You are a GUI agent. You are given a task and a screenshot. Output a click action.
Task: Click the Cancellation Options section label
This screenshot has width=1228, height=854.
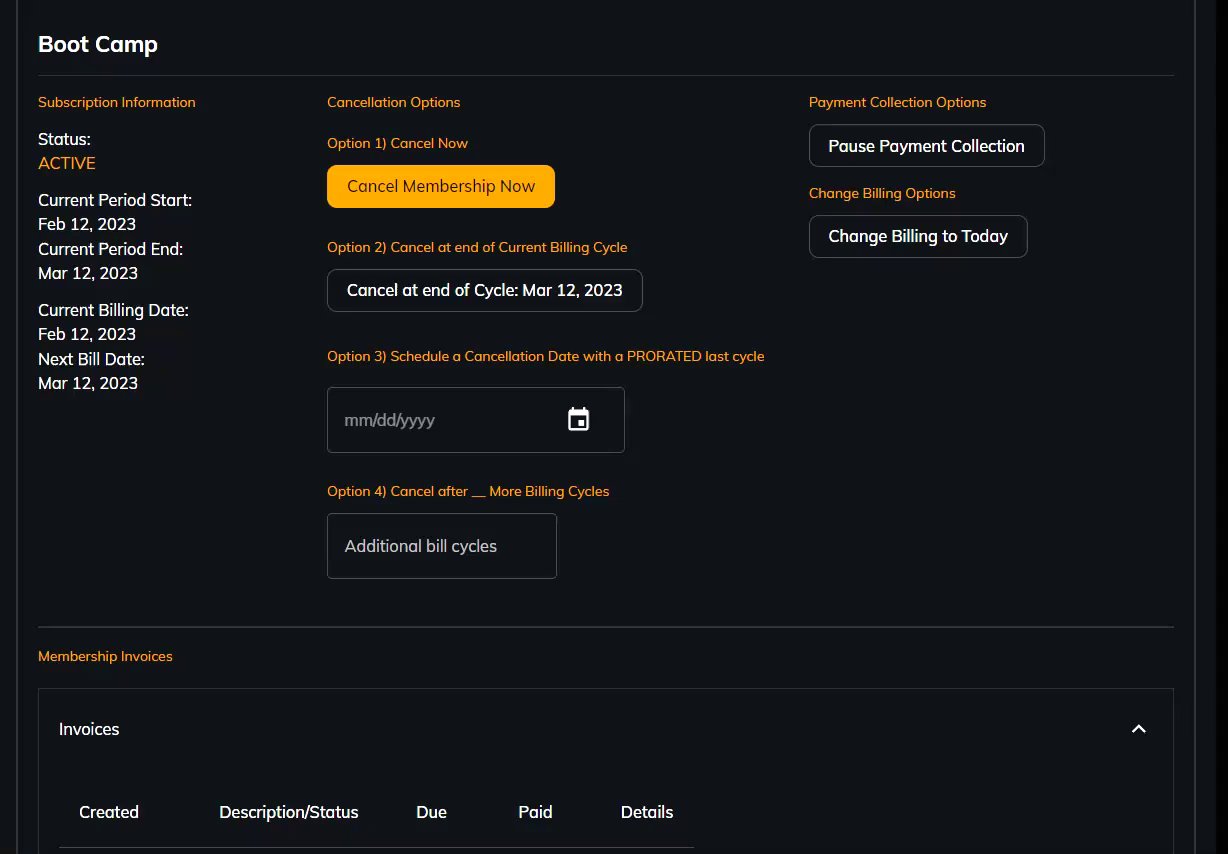[x=393, y=102]
